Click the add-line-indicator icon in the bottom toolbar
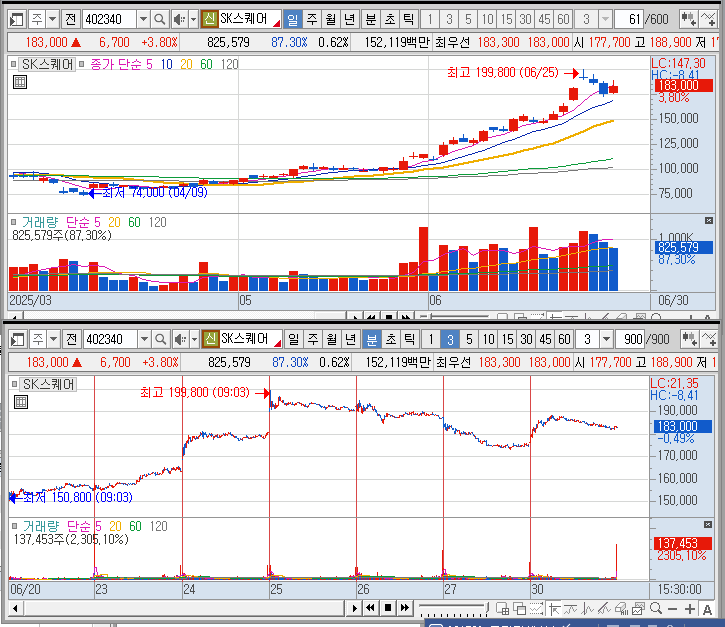This screenshot has height=627, width=725. tap(708, 339)
